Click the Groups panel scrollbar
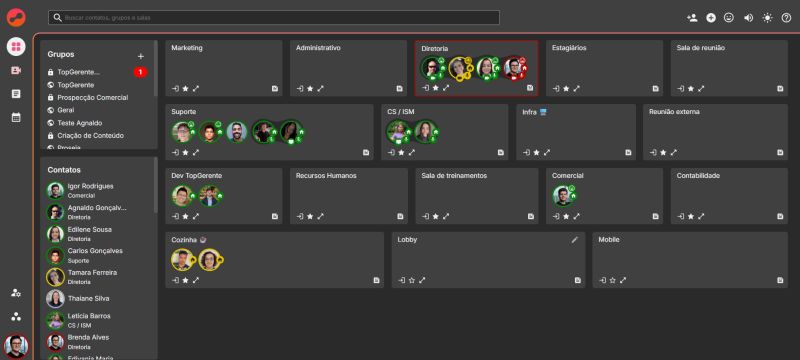The width and height of the screenshot is (800, 360). (156, 69)
